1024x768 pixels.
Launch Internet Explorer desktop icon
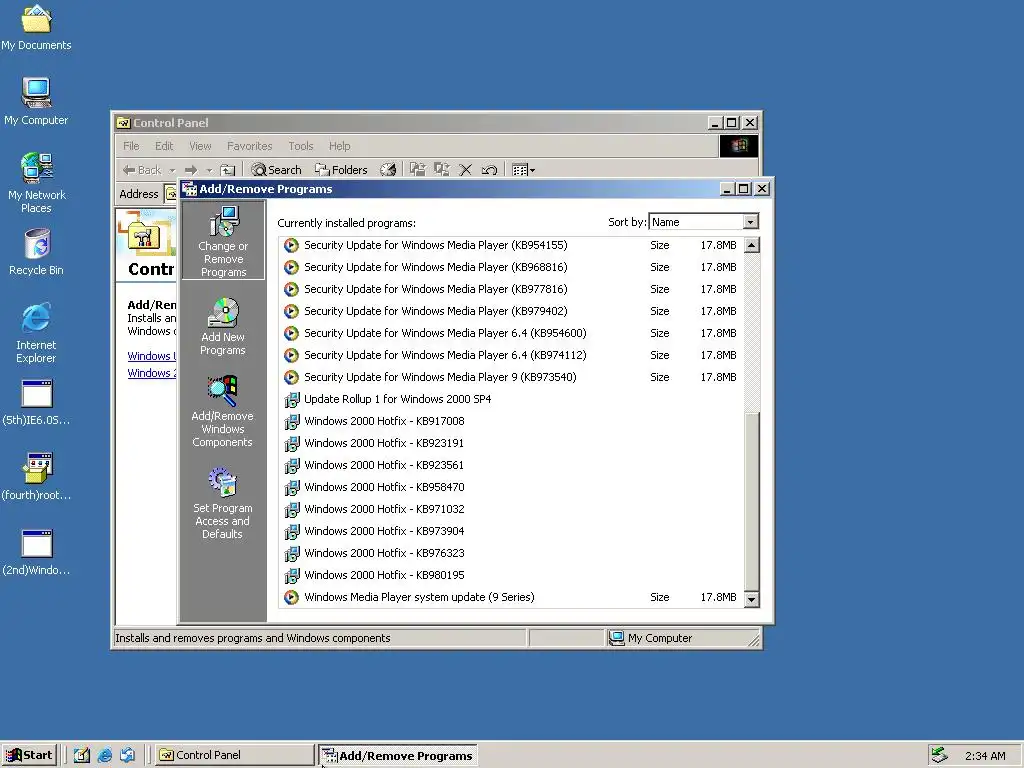click(36, 332)
